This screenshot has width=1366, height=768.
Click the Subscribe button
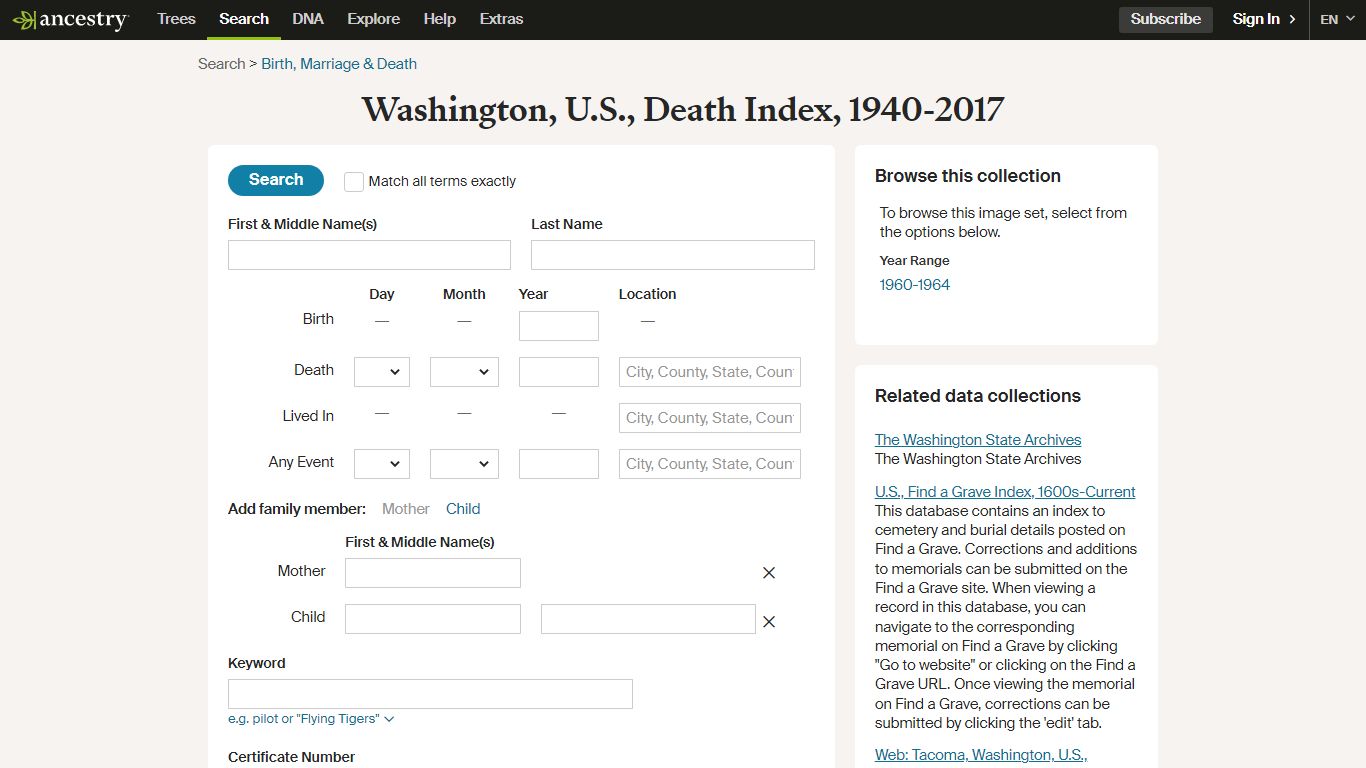point(1166,19)
